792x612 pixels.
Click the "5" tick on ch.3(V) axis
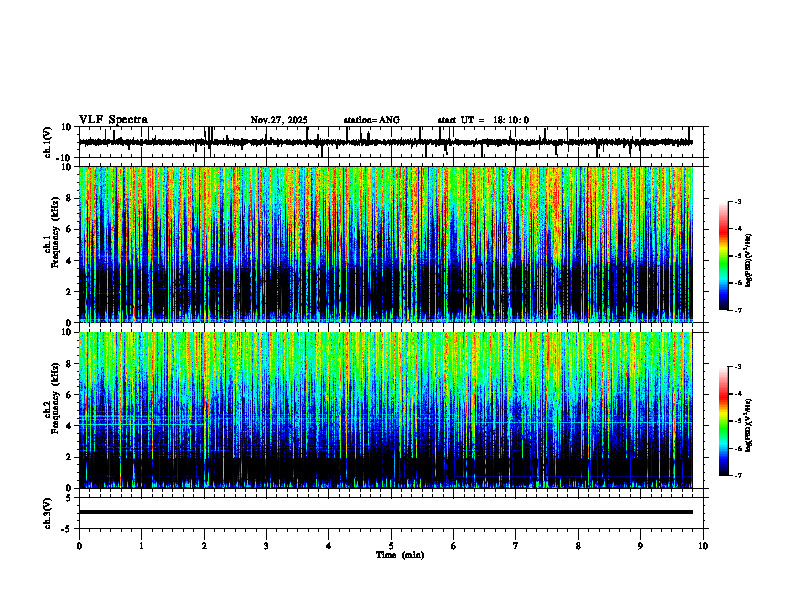[x=70, y=498]
